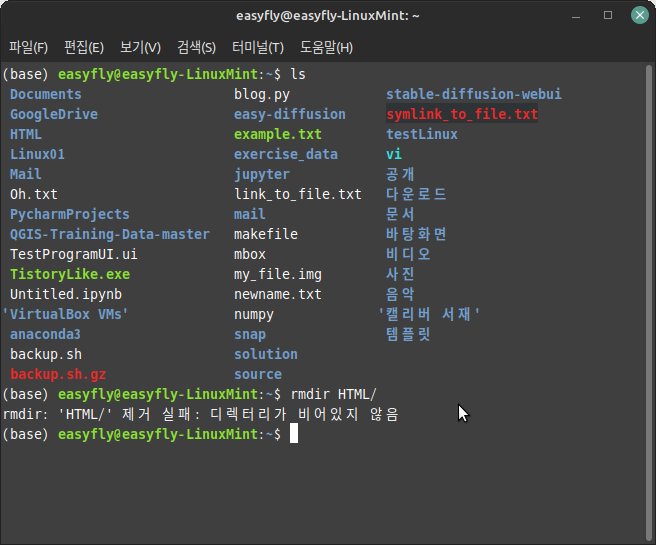Click HTML in the ls listing

click(26, 134)
